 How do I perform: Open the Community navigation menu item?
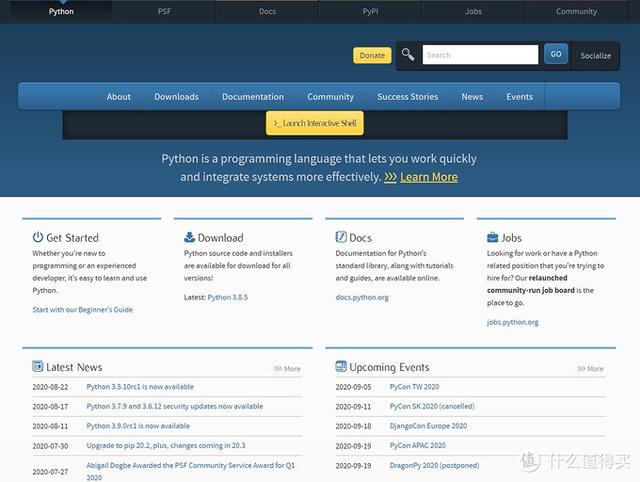point(331,97)
